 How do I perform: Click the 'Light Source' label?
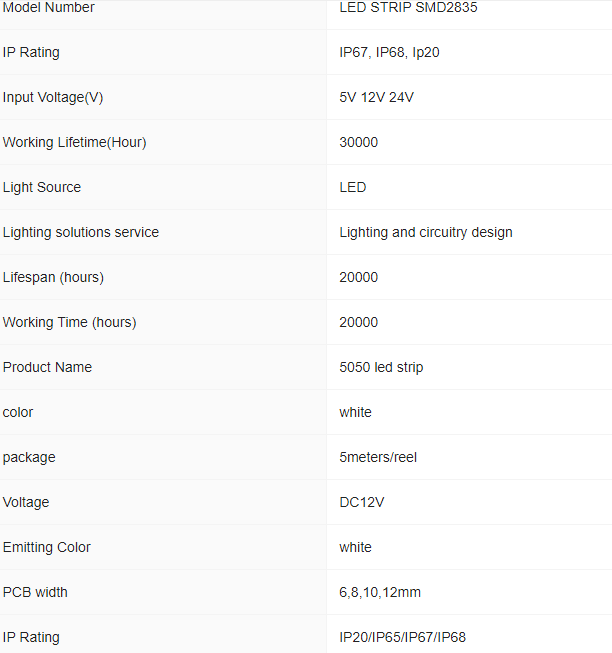pos(42,187)
